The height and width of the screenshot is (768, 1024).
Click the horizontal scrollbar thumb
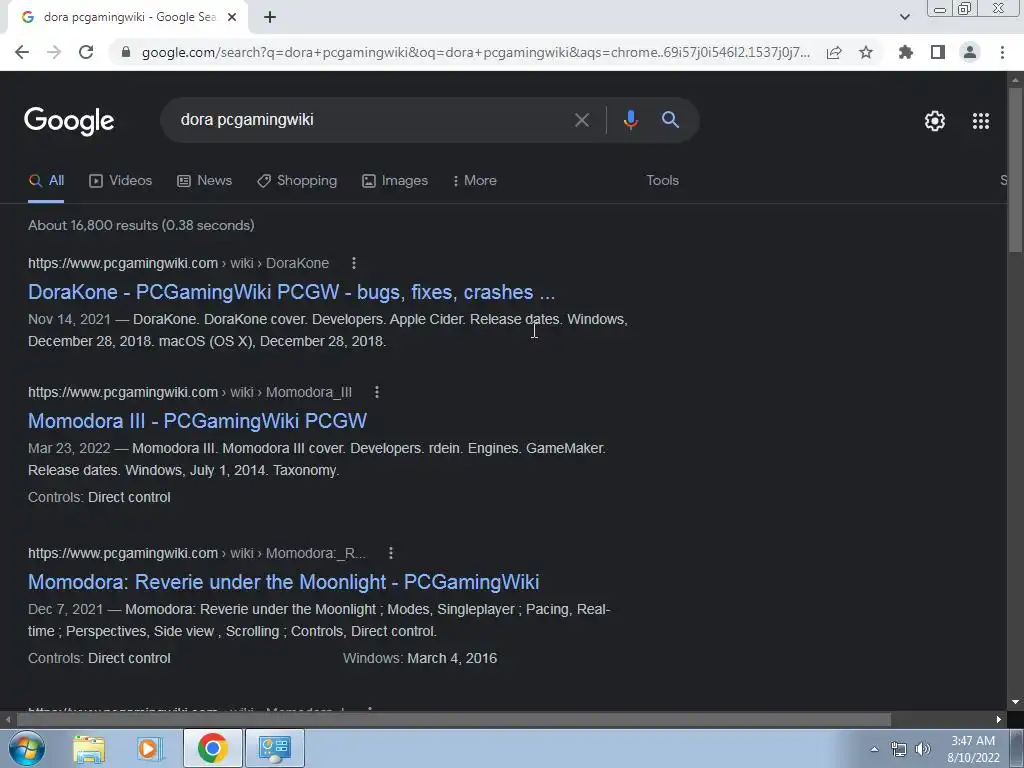tap(453, 720)
